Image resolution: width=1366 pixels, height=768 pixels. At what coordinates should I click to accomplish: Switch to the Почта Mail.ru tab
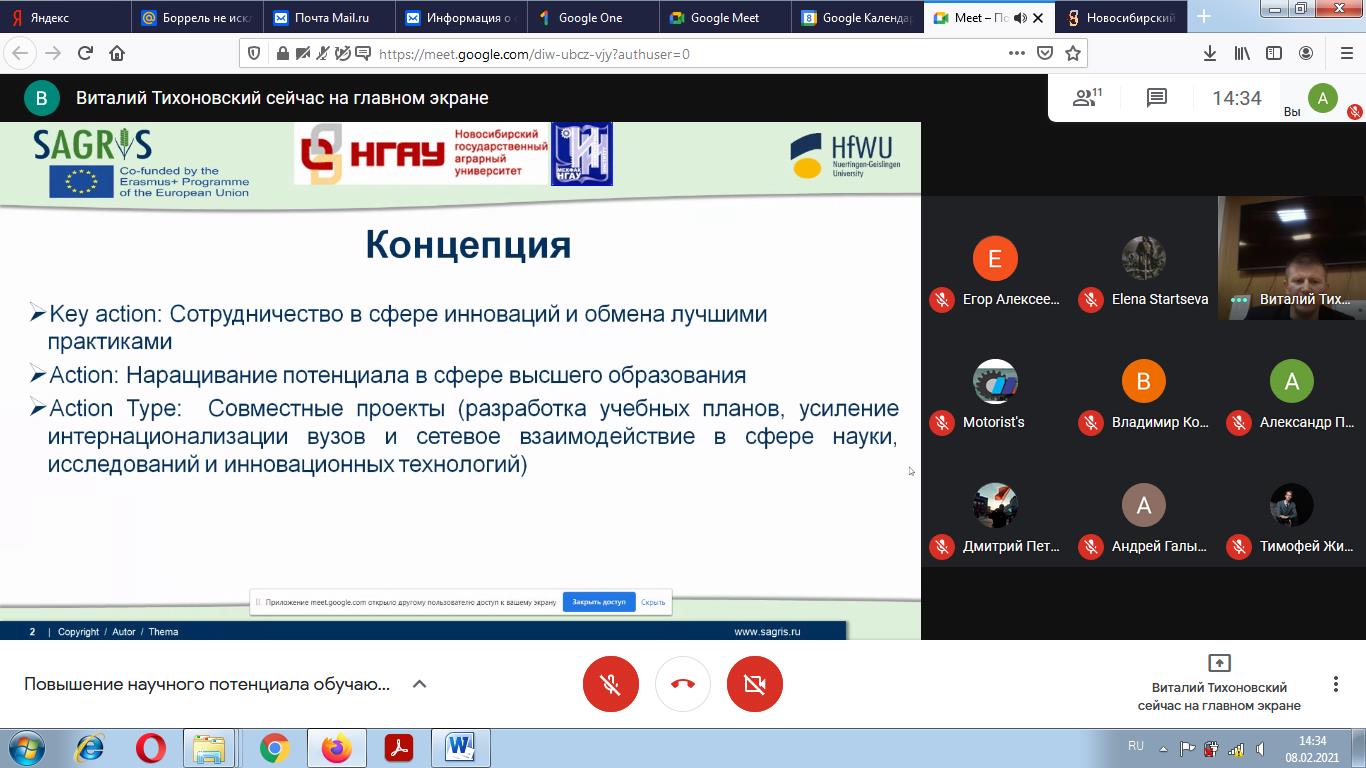[x=328, y=17]
